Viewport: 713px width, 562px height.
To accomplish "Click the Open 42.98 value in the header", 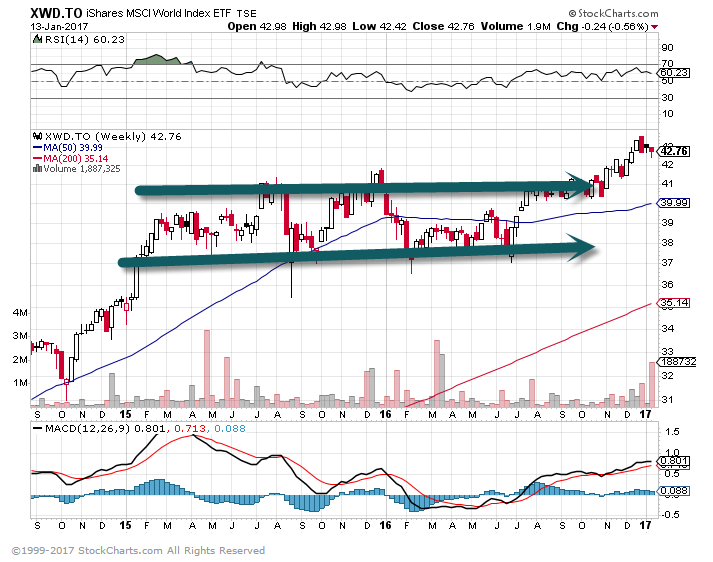I will pos(257,26).
